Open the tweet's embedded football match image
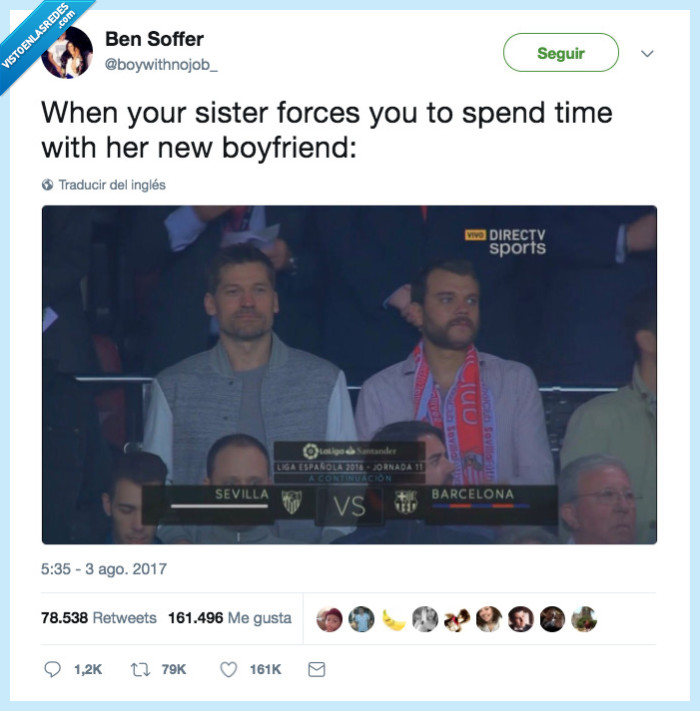 (x=349, y=375)
